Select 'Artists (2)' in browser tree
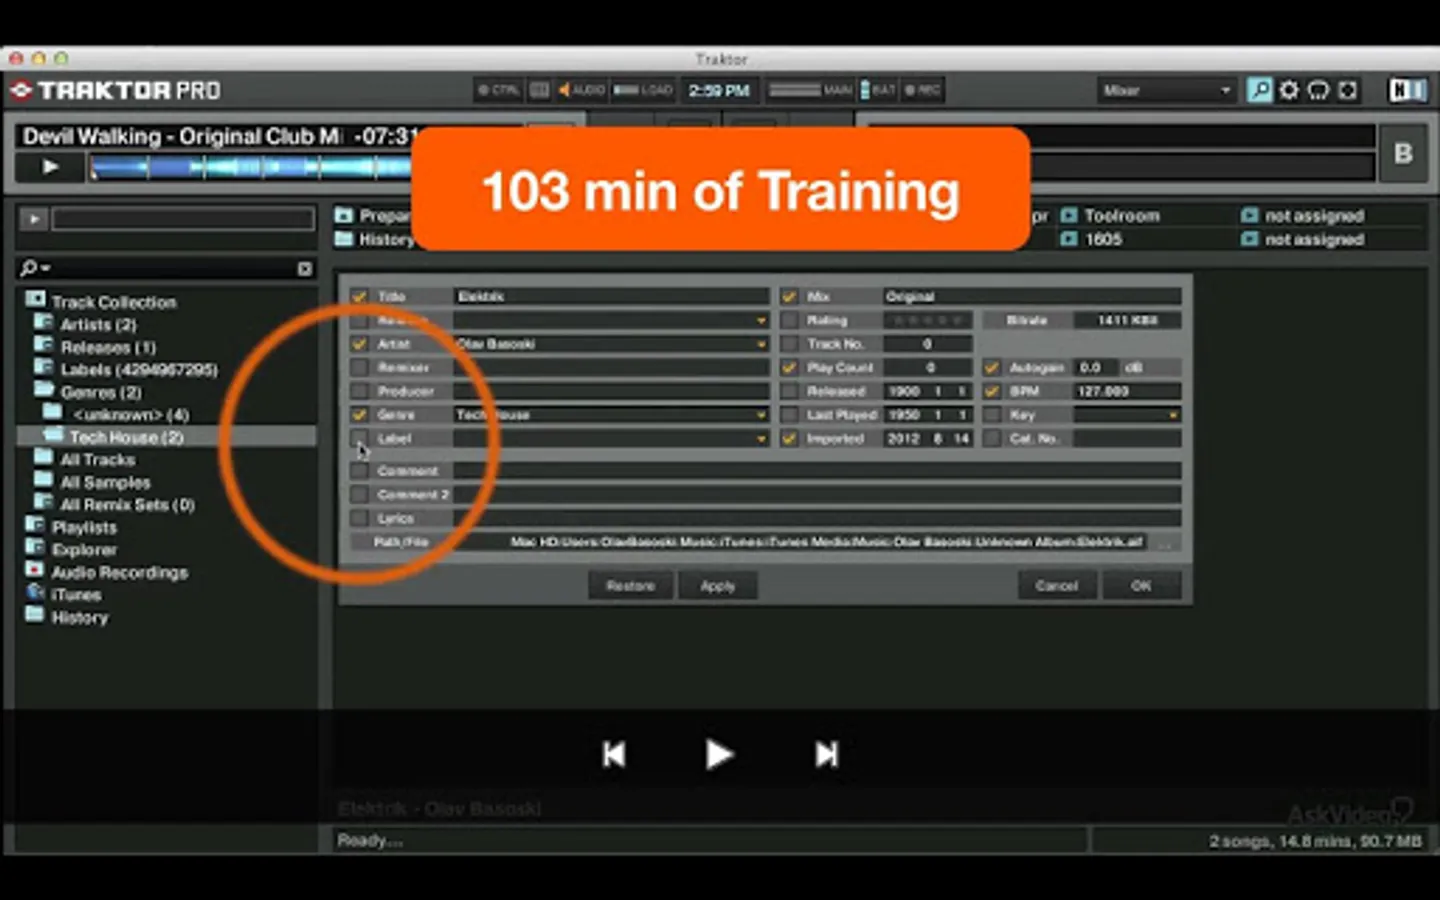 [x=98, y=325]
